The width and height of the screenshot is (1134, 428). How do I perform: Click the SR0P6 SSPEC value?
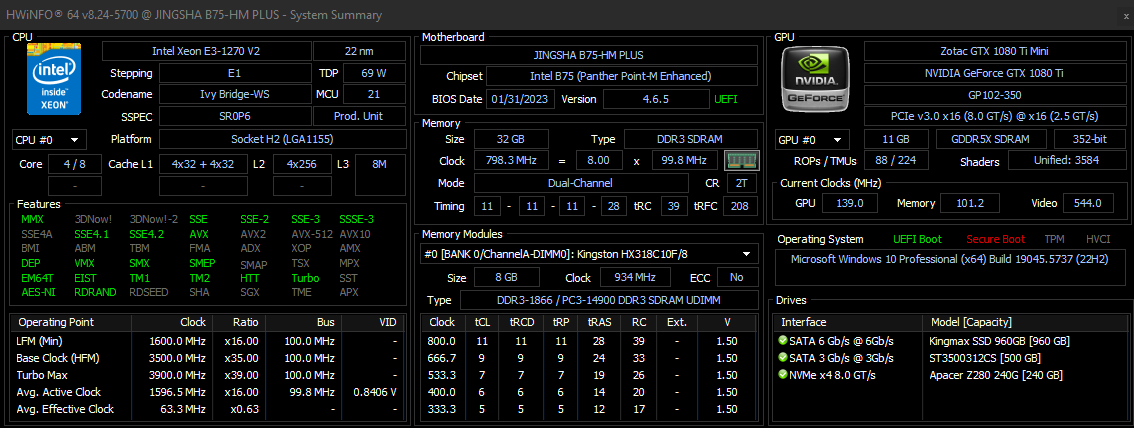tap(234, 116)
